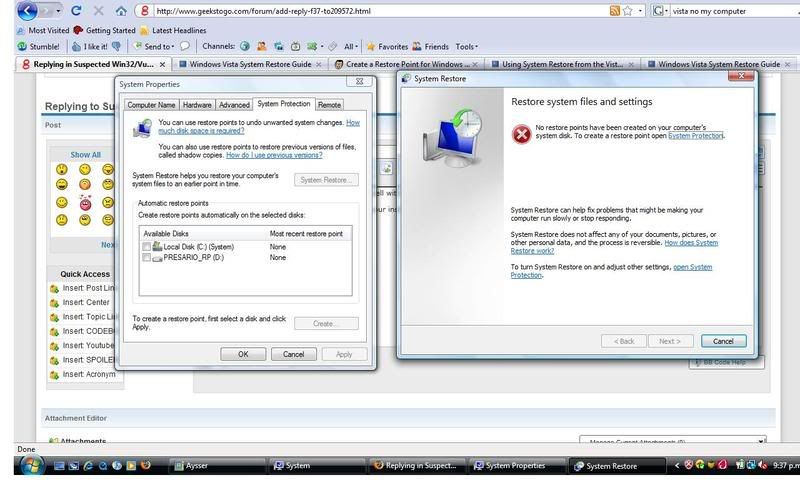800x500 pixels.
Task: Click Insert: Center quick access item
Action: (x=81, y=302)
